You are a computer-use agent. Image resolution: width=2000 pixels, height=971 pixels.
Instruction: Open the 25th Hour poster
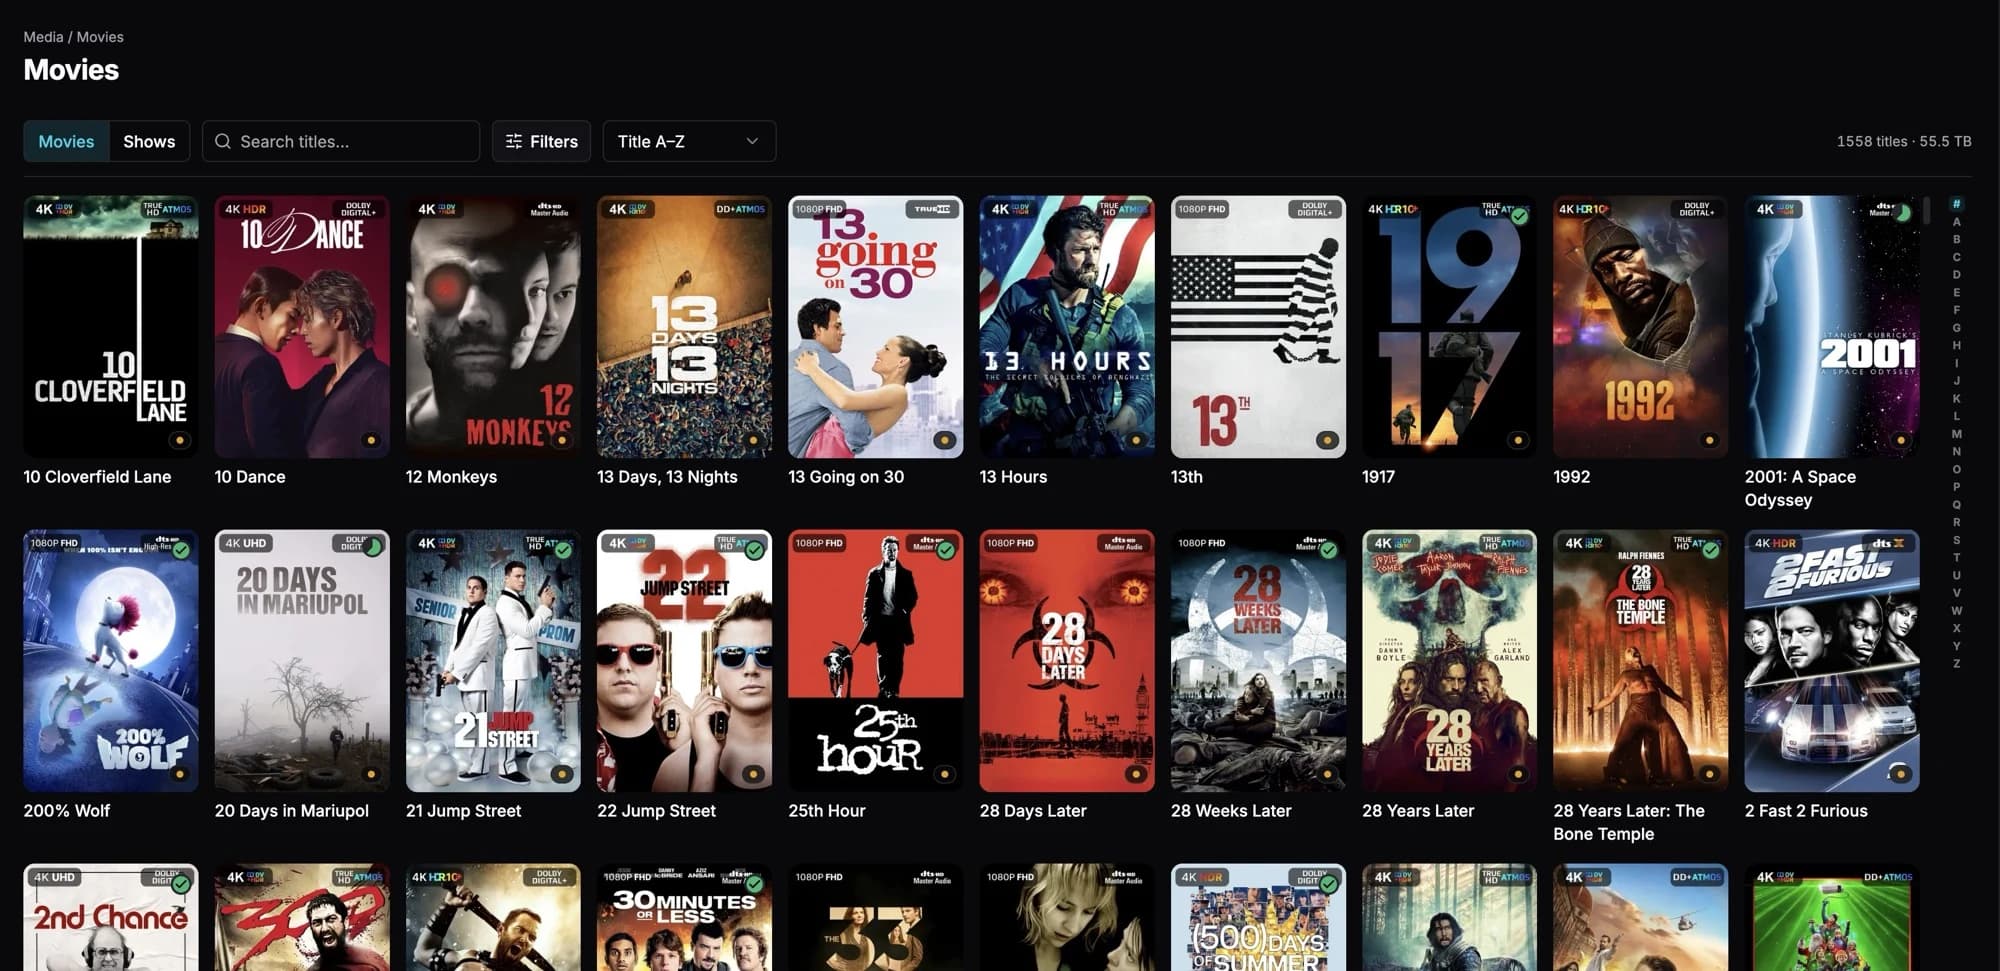pos(876,661)
